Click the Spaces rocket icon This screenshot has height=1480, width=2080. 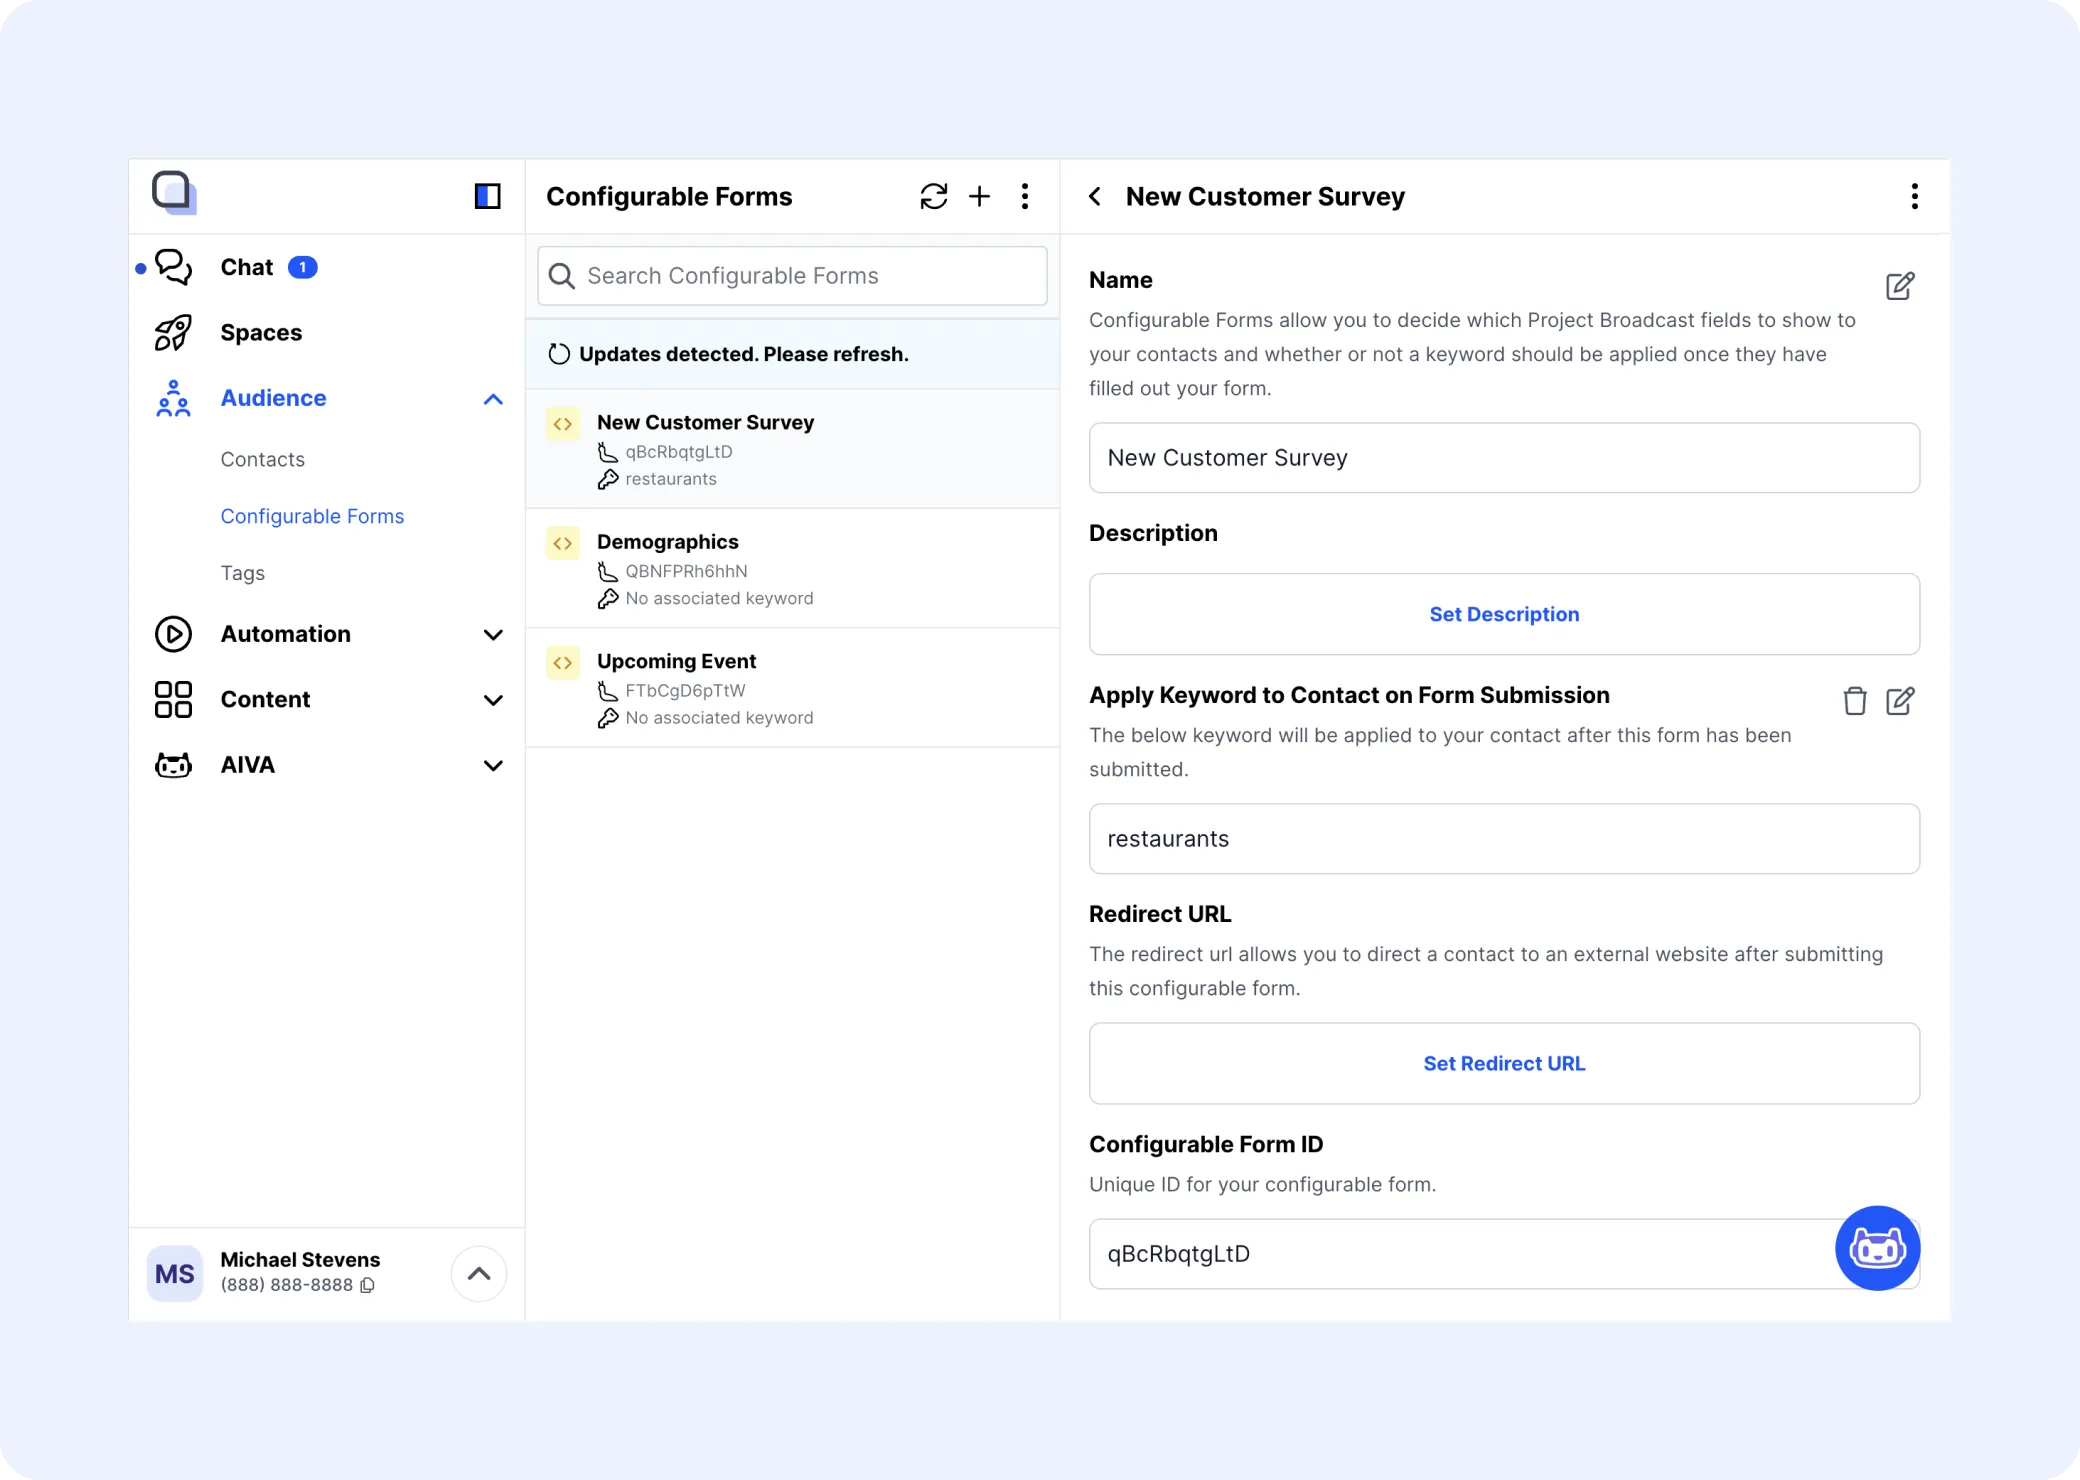173,332
